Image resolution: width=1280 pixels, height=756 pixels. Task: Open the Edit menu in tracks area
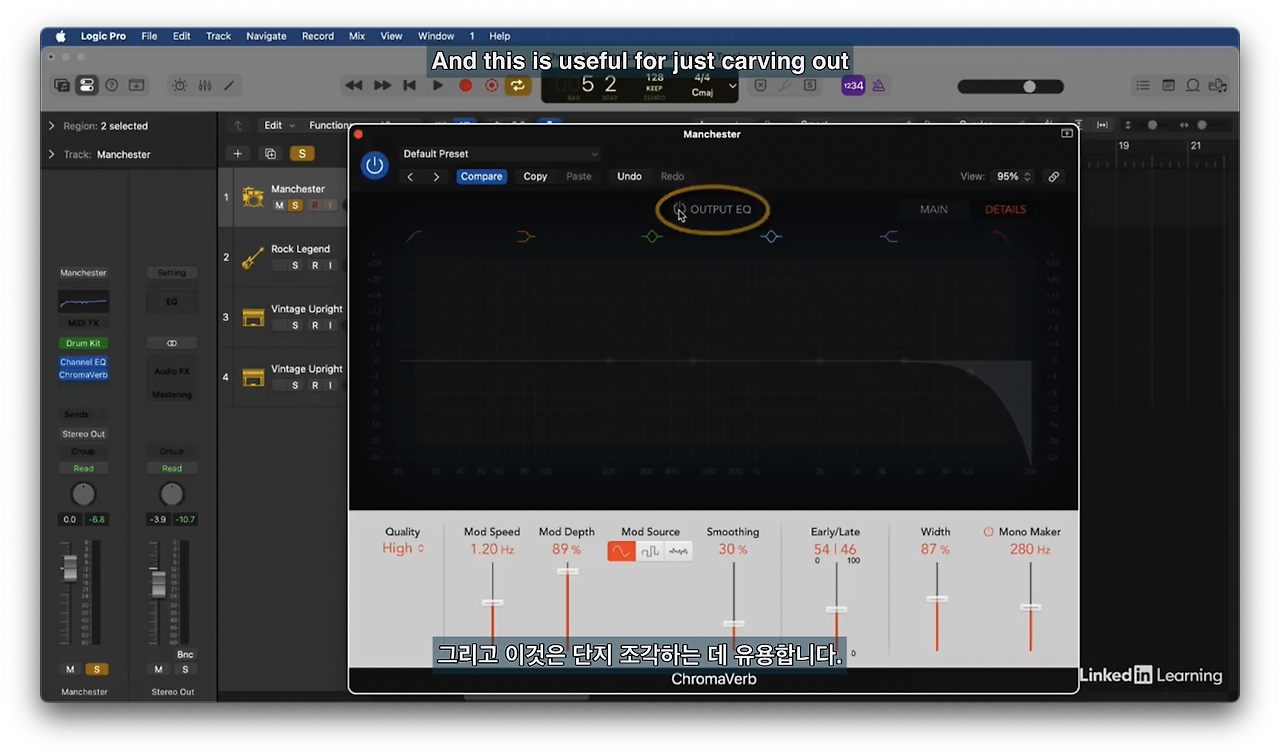pyautogui.click(x=279, y=125)
